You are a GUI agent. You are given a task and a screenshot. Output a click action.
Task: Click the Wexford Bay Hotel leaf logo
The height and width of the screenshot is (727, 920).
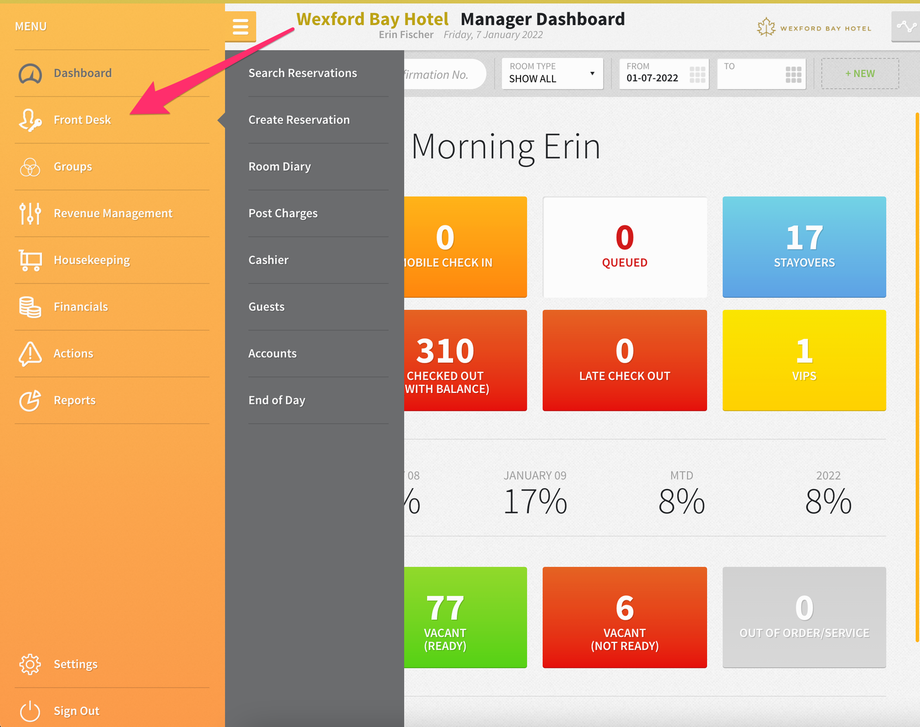[x=766, y=27]
